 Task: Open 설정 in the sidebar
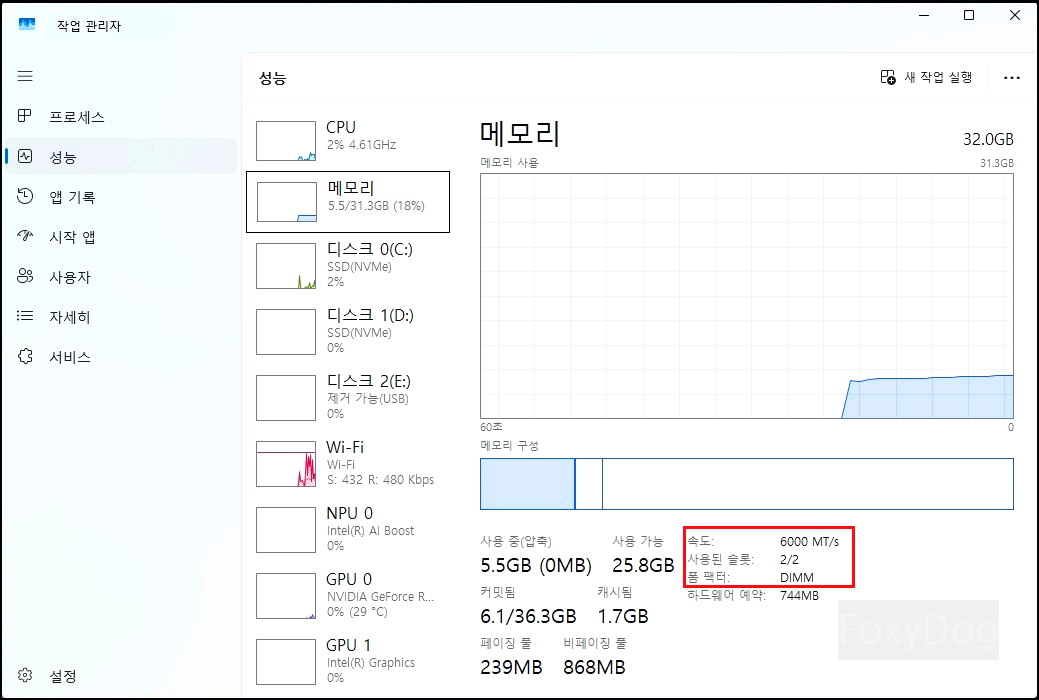[x=121, y=676]
